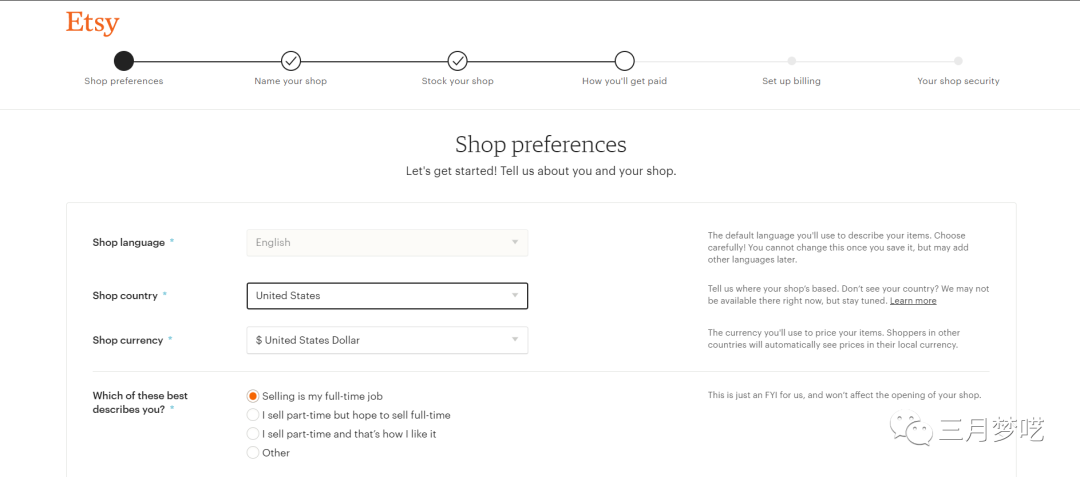Go to 'Stock your shop' step label
This screenshot has width=1080, height=477.
[458, 81]
